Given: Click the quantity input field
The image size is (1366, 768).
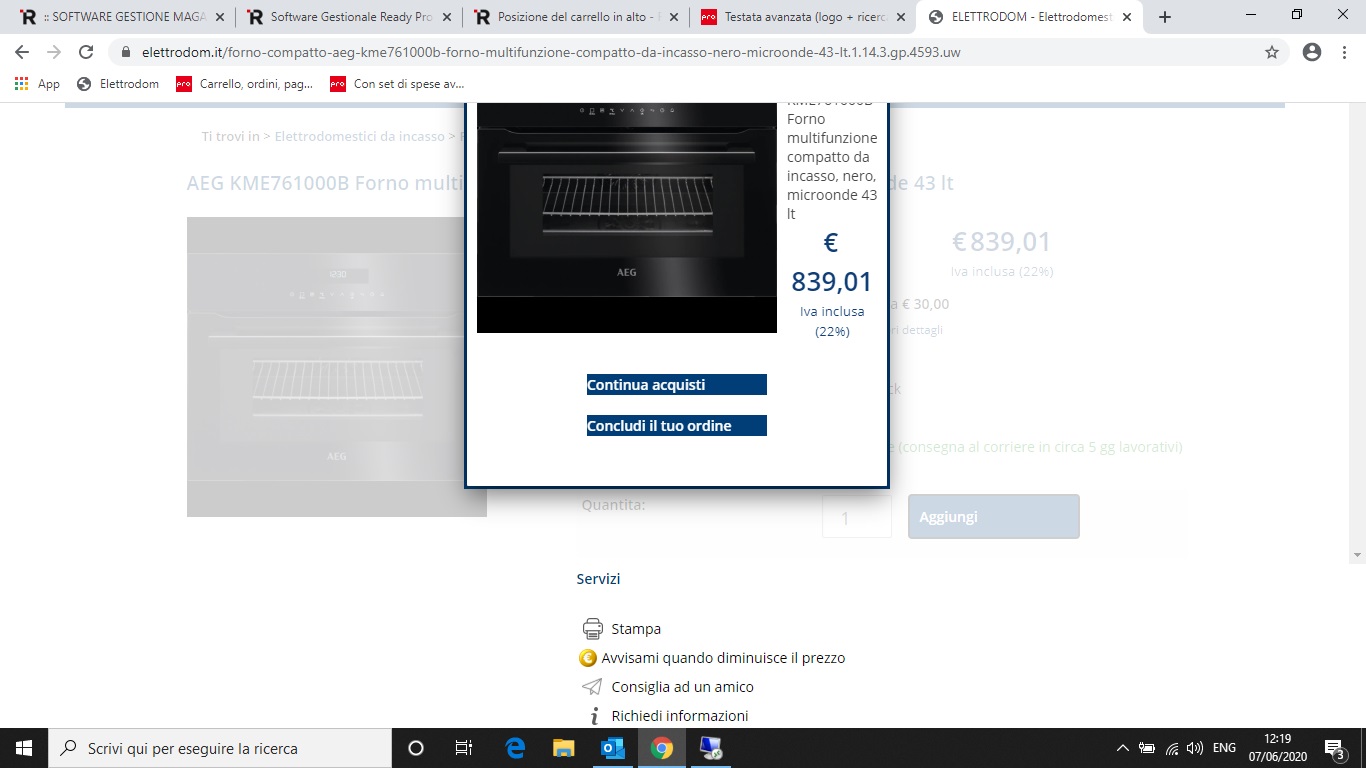Looking at the screenshot, I should point(857,517).
